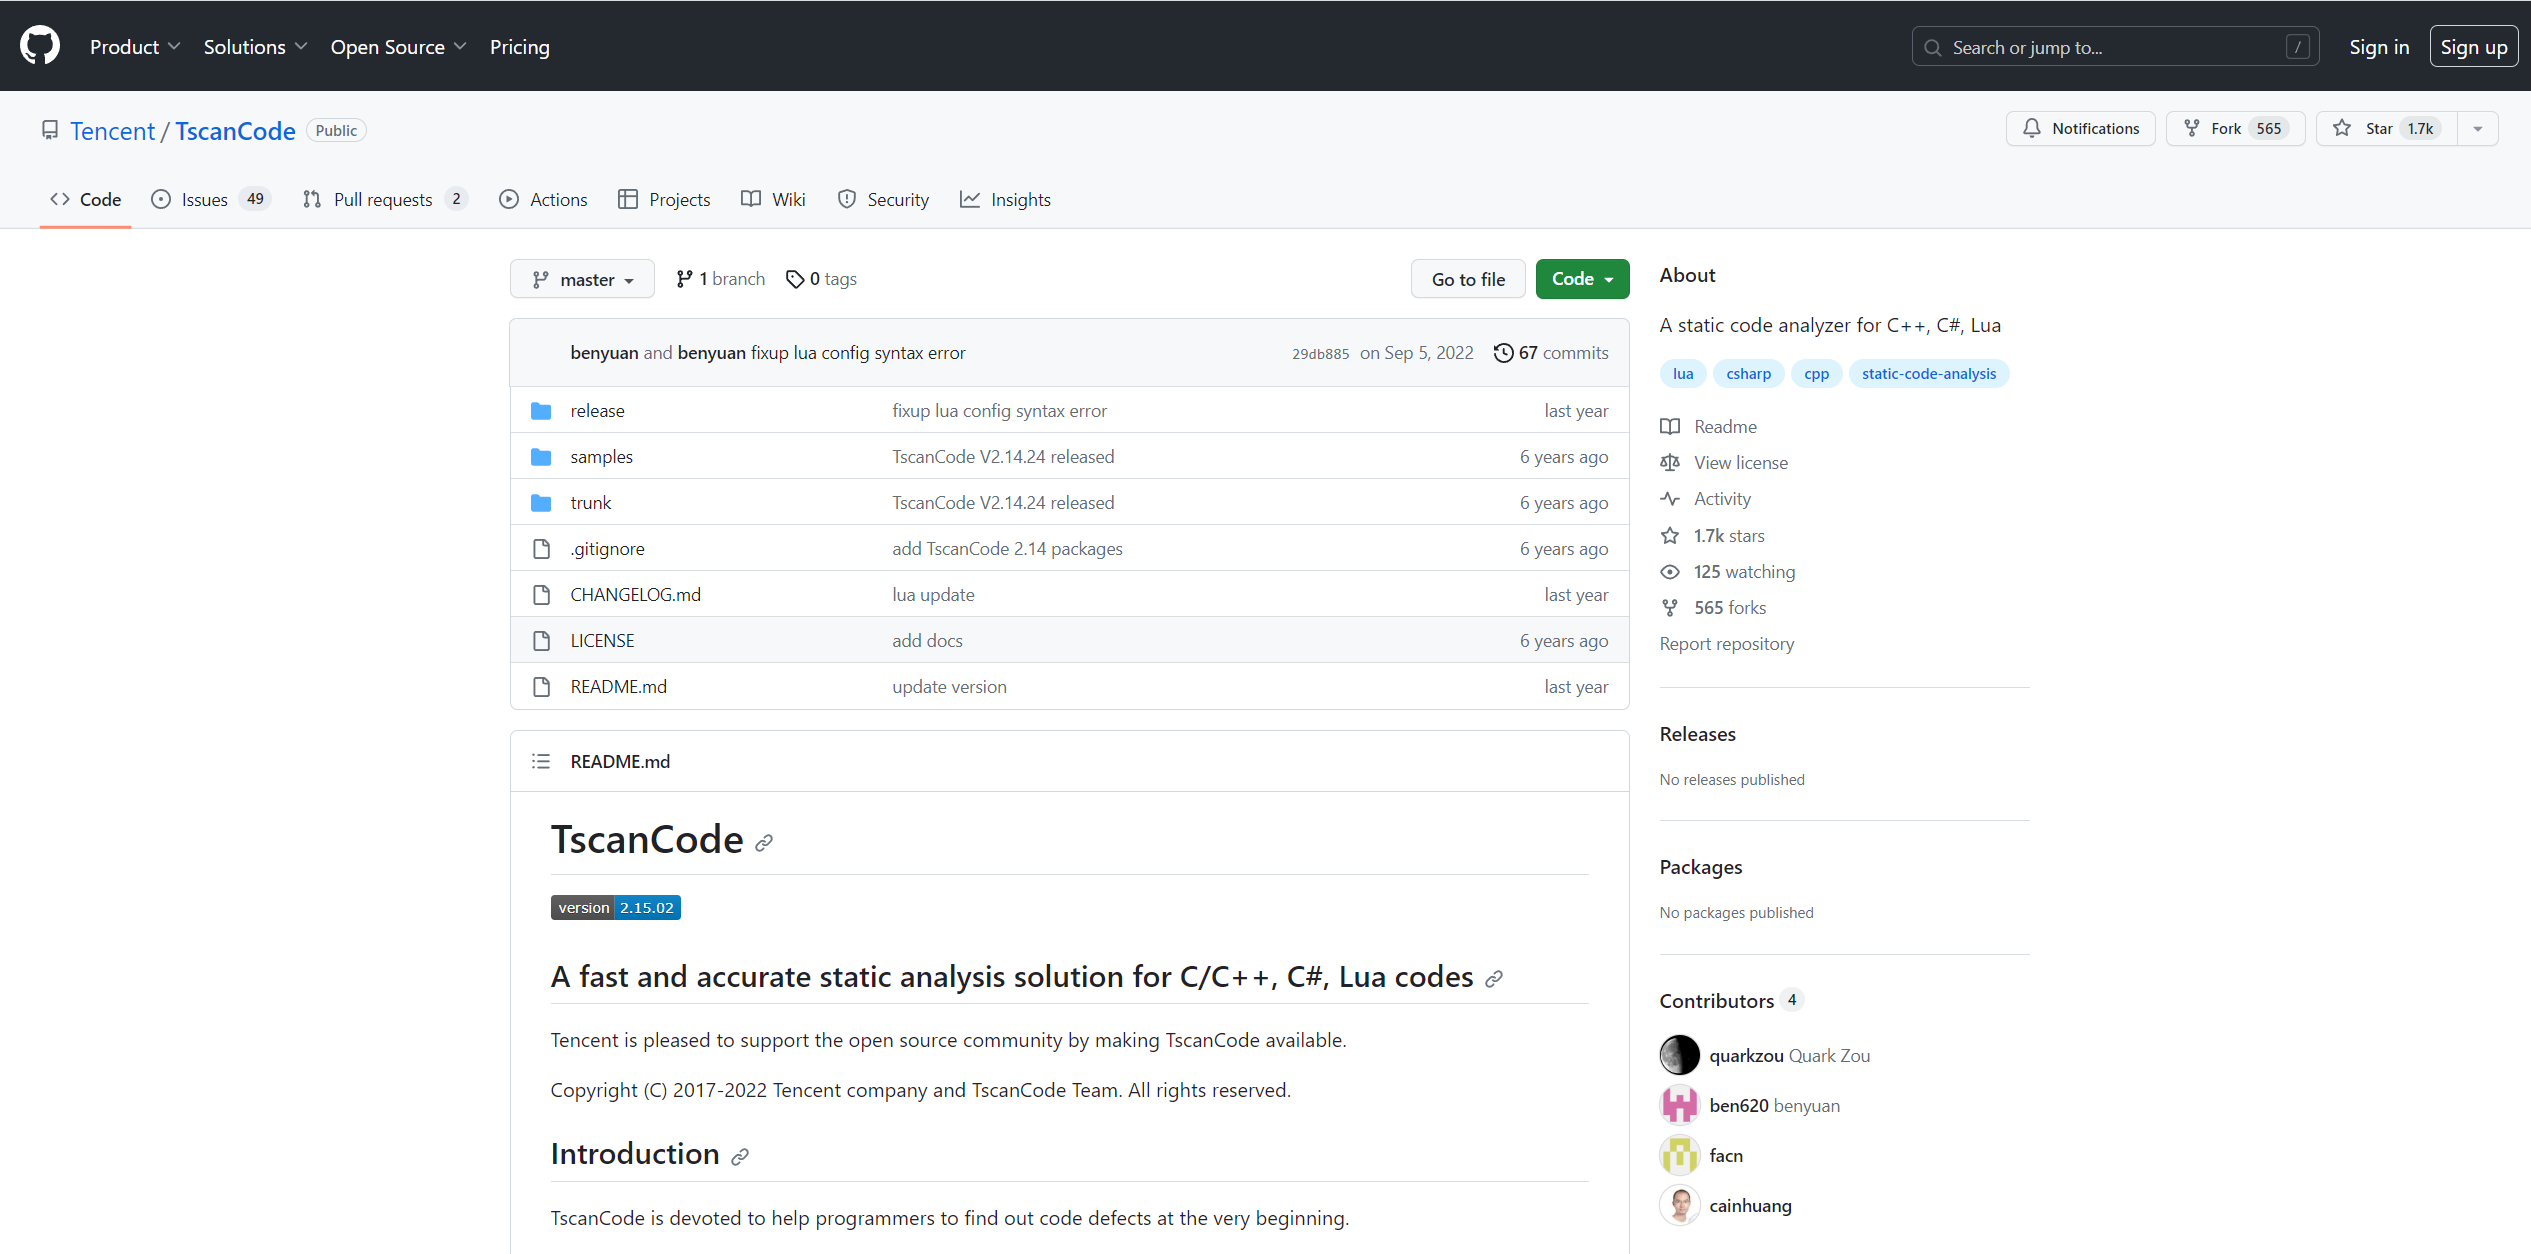Switch to the Insights tab
Screen dimensions: 2531x1254
[x=1005, y=199]
